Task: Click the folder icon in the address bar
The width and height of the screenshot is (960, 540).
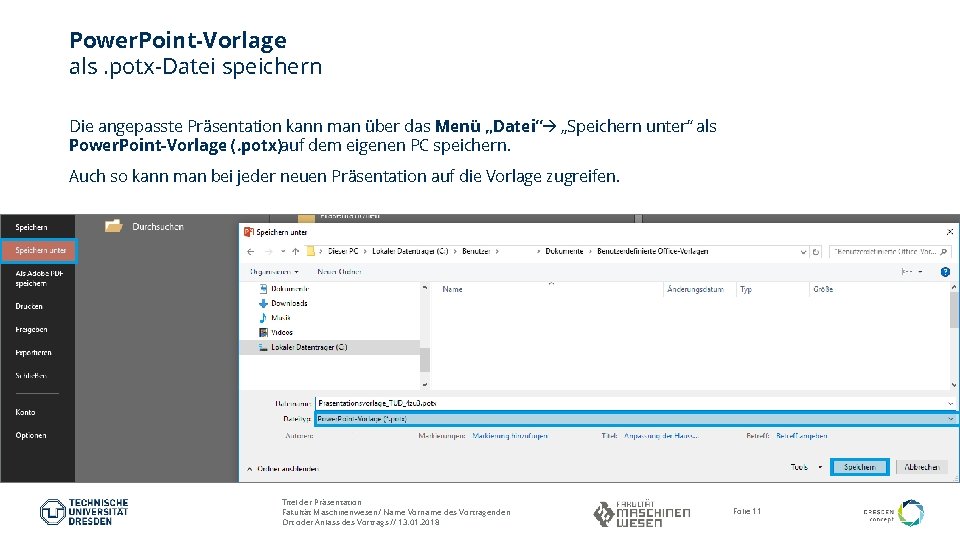Action: pos(310,251)
